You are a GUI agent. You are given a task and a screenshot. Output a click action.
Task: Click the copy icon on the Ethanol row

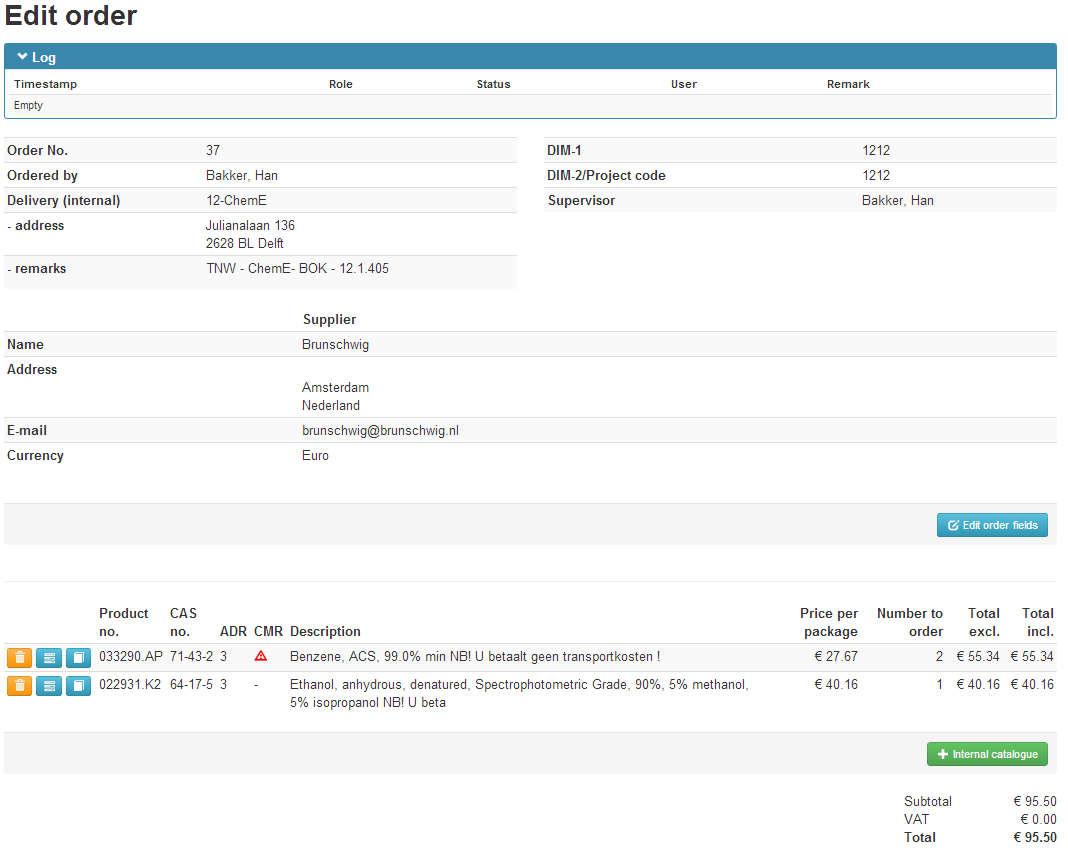78,685
